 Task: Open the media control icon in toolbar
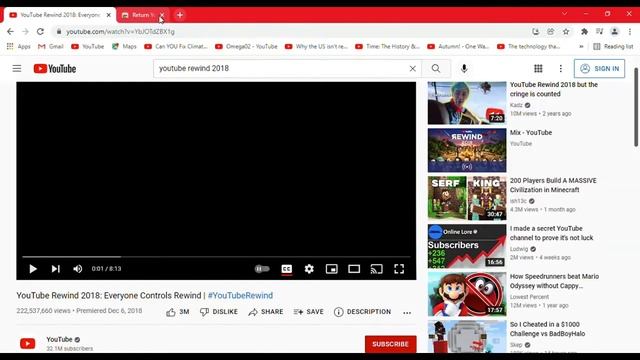coord(599,31)
